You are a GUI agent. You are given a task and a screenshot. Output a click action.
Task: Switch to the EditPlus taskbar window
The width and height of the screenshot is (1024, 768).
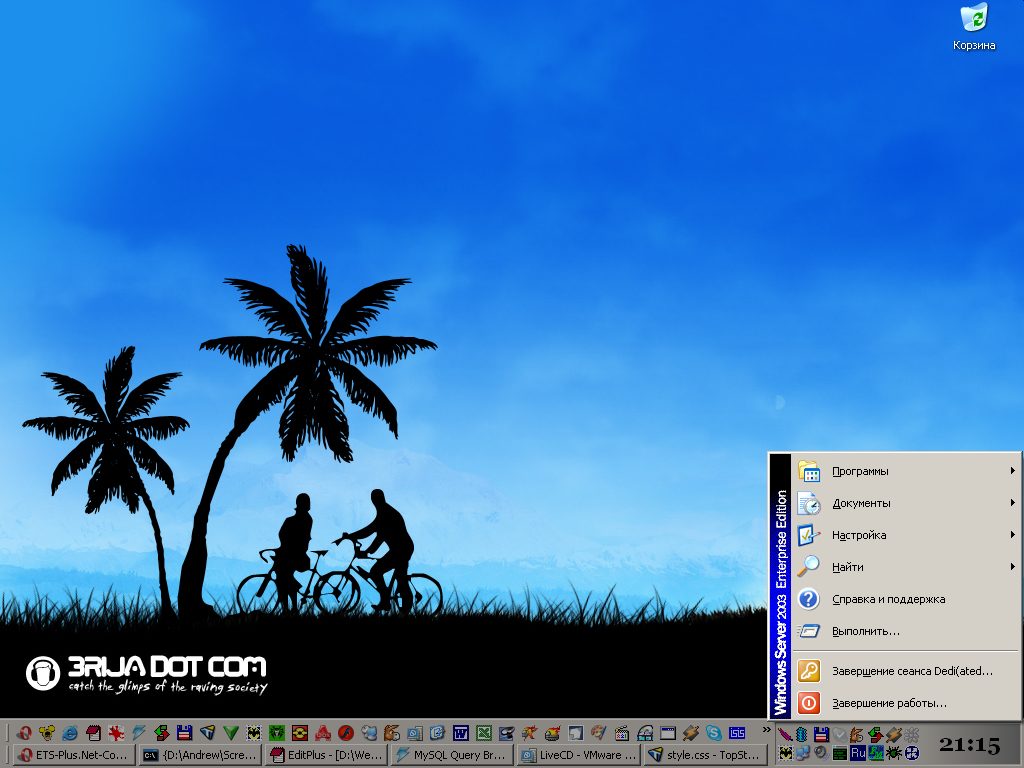click(x=323, y=755)
